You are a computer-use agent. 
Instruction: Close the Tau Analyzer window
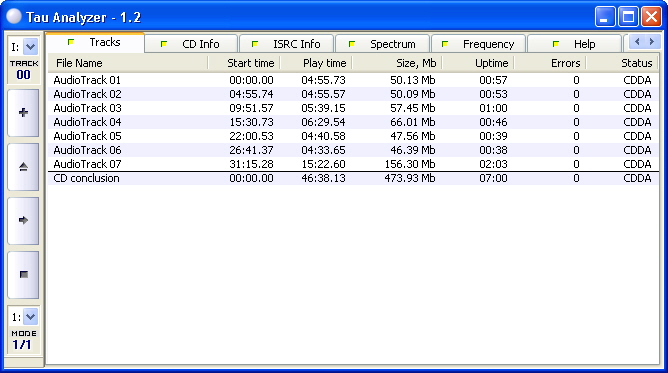[651, 17]
